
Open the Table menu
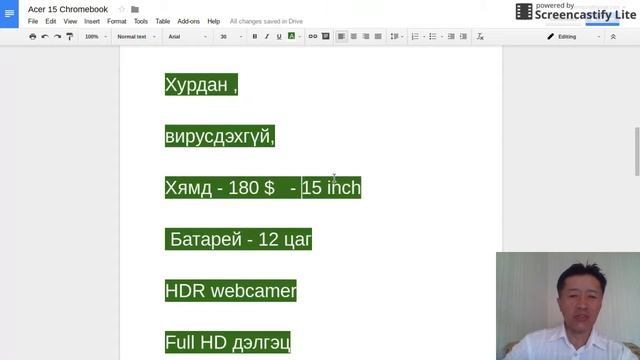click(162, 21)
